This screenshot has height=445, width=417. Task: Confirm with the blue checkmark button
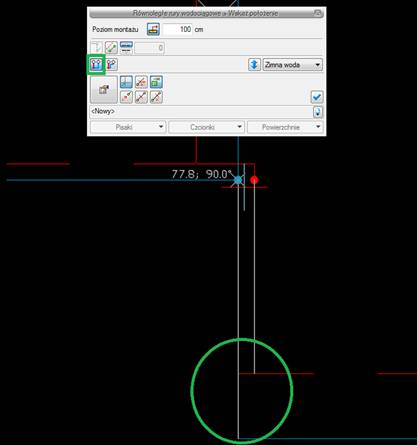pyautogui.click(x=316, y=97)
